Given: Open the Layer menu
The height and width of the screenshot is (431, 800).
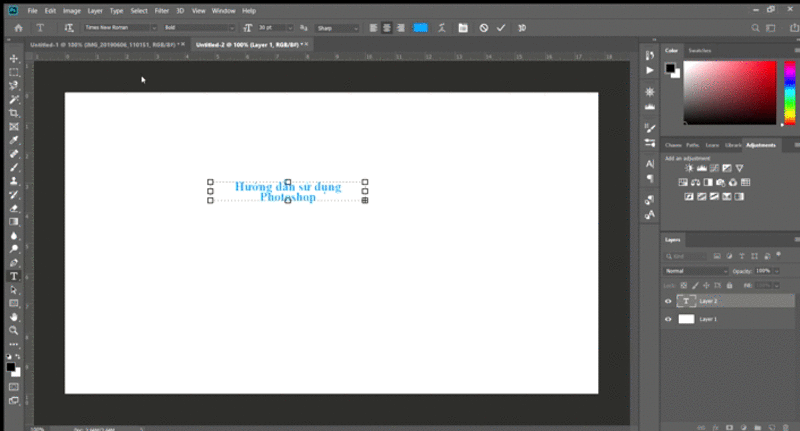Looking at the screenshot, I should click(95, 11).
